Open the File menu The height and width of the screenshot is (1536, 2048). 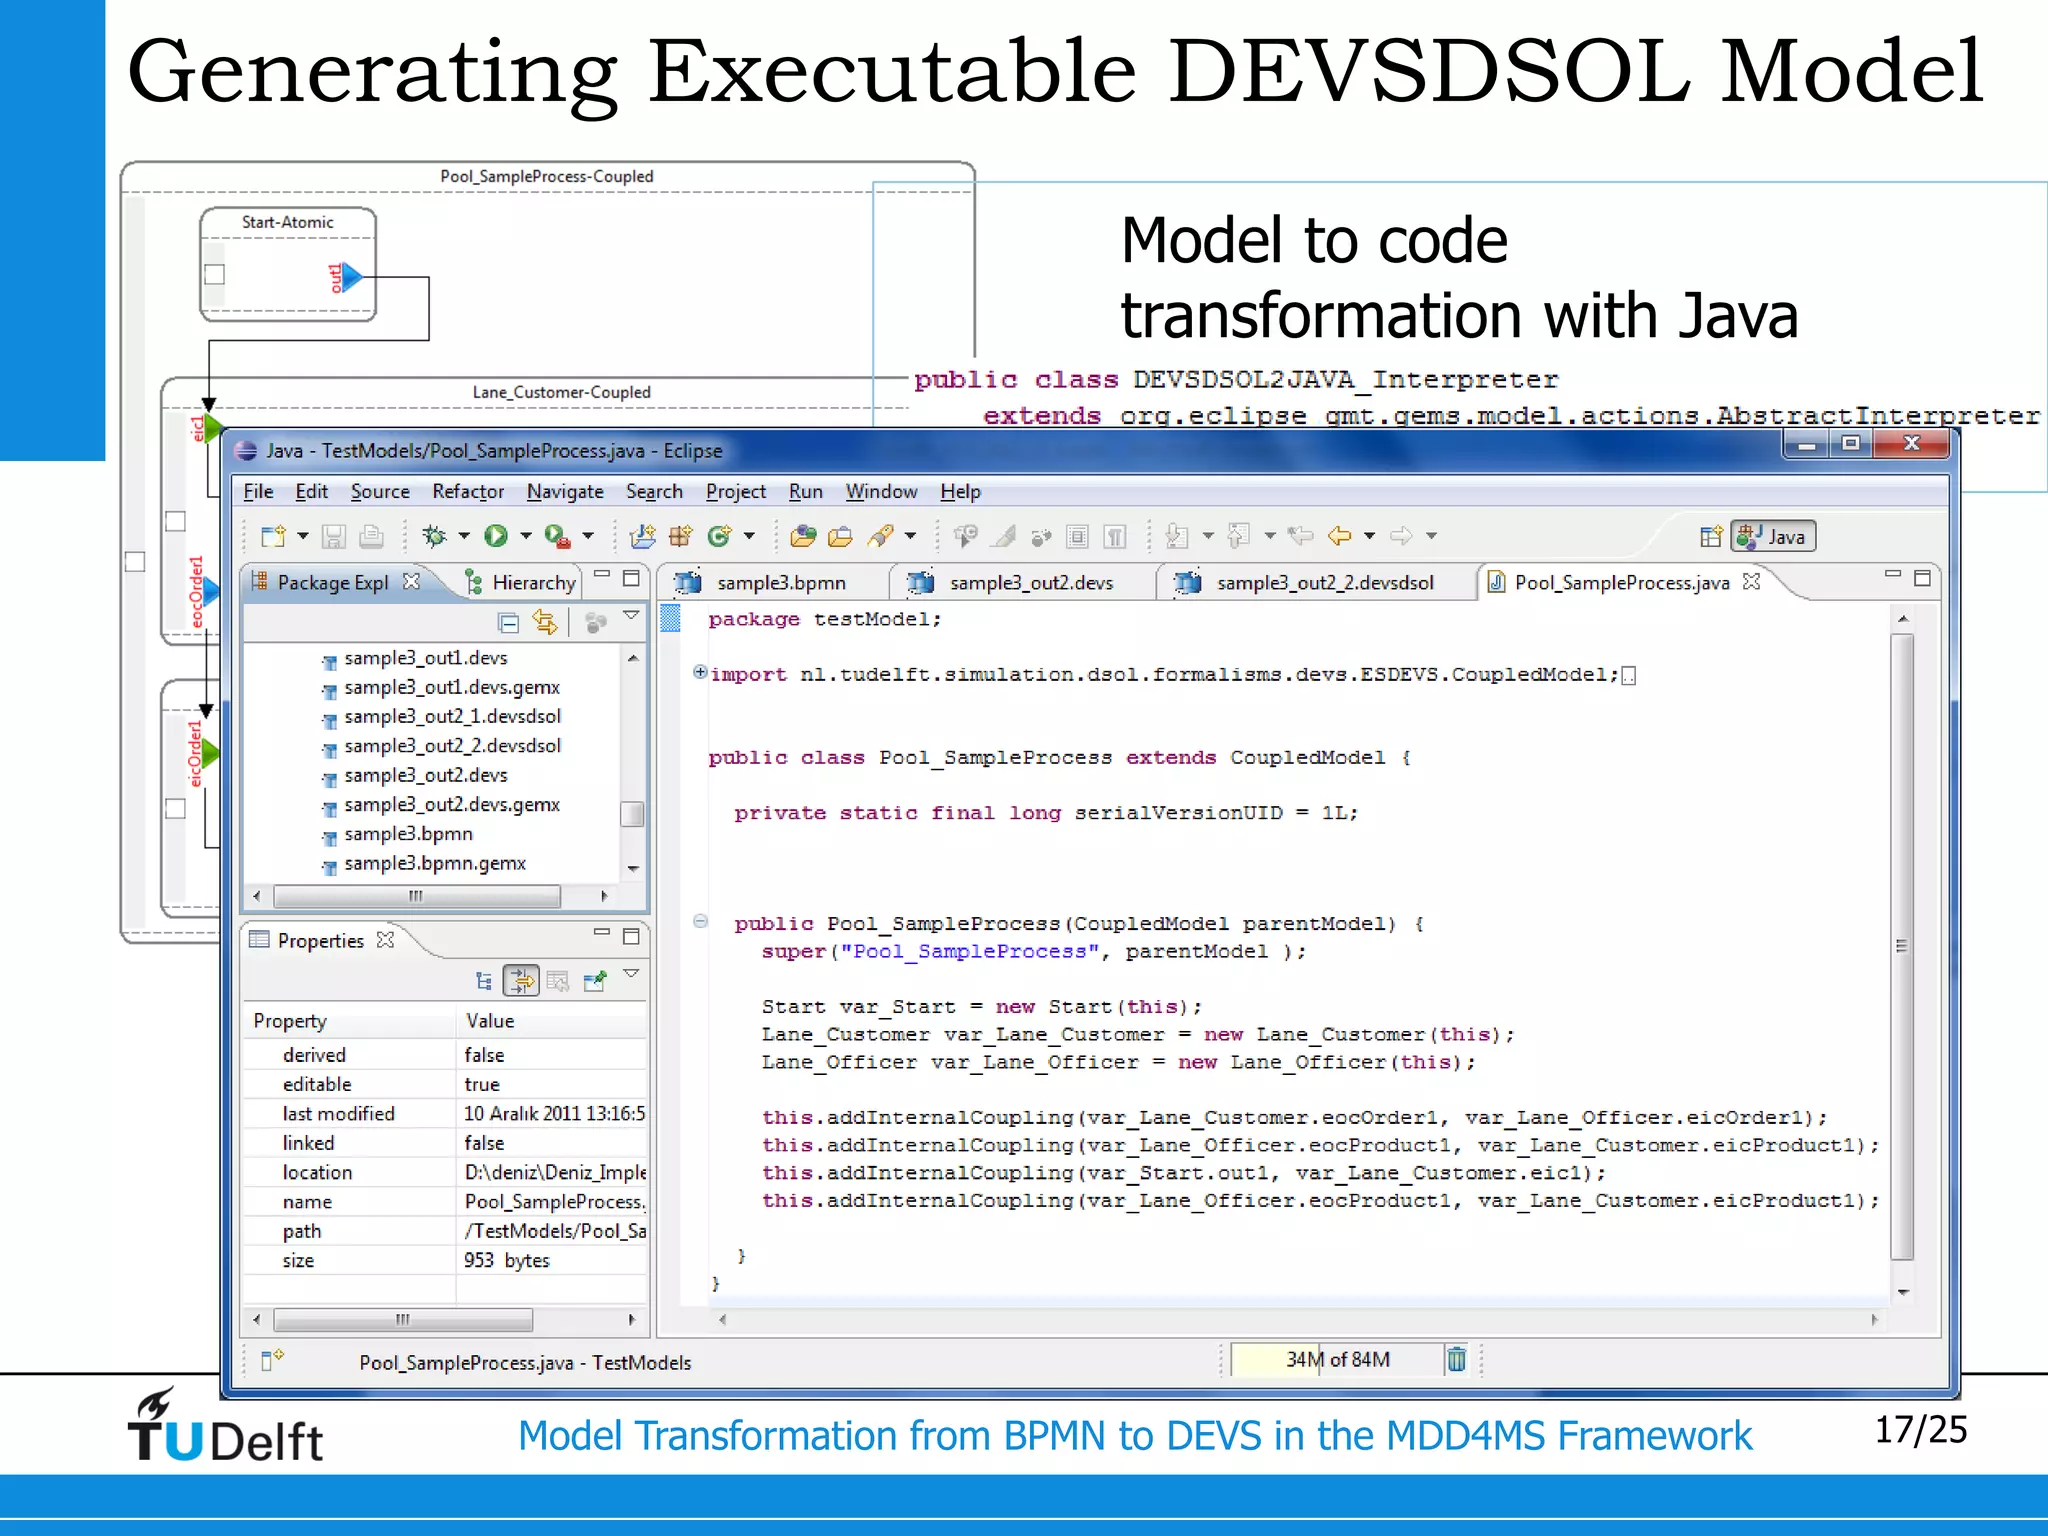tap(258, 491)
